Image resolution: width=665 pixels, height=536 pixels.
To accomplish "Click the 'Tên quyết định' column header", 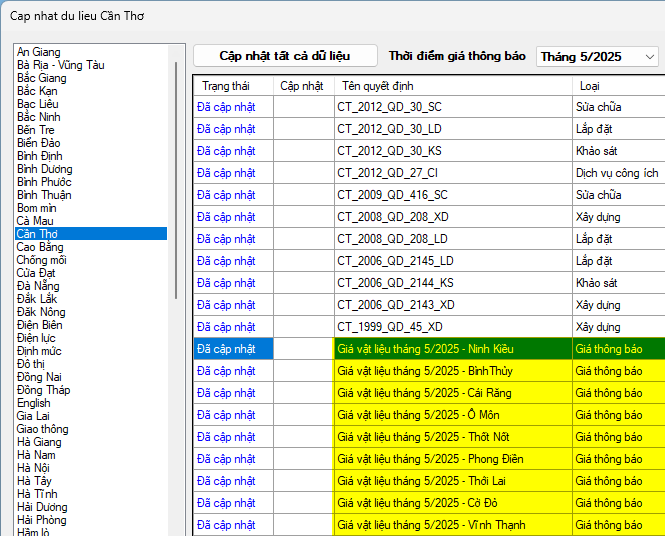I will click(x=453, y=86).
